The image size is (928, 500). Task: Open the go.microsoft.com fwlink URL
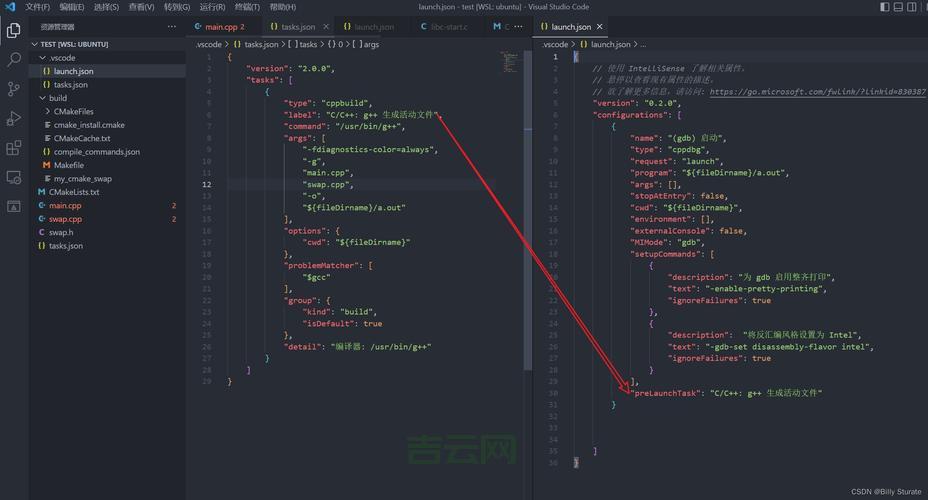817,92
